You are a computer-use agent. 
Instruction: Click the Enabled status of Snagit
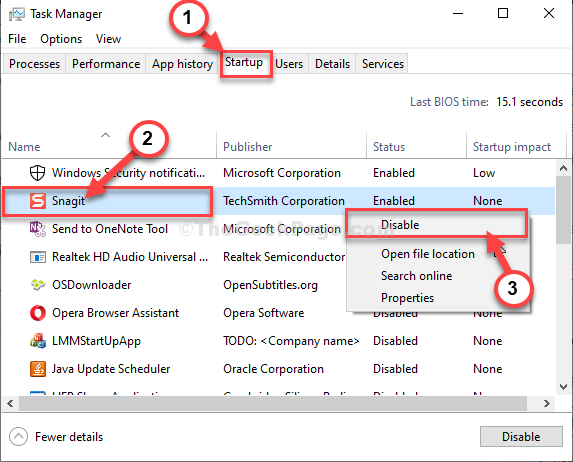pyautogui.click(x=394, y=201)
